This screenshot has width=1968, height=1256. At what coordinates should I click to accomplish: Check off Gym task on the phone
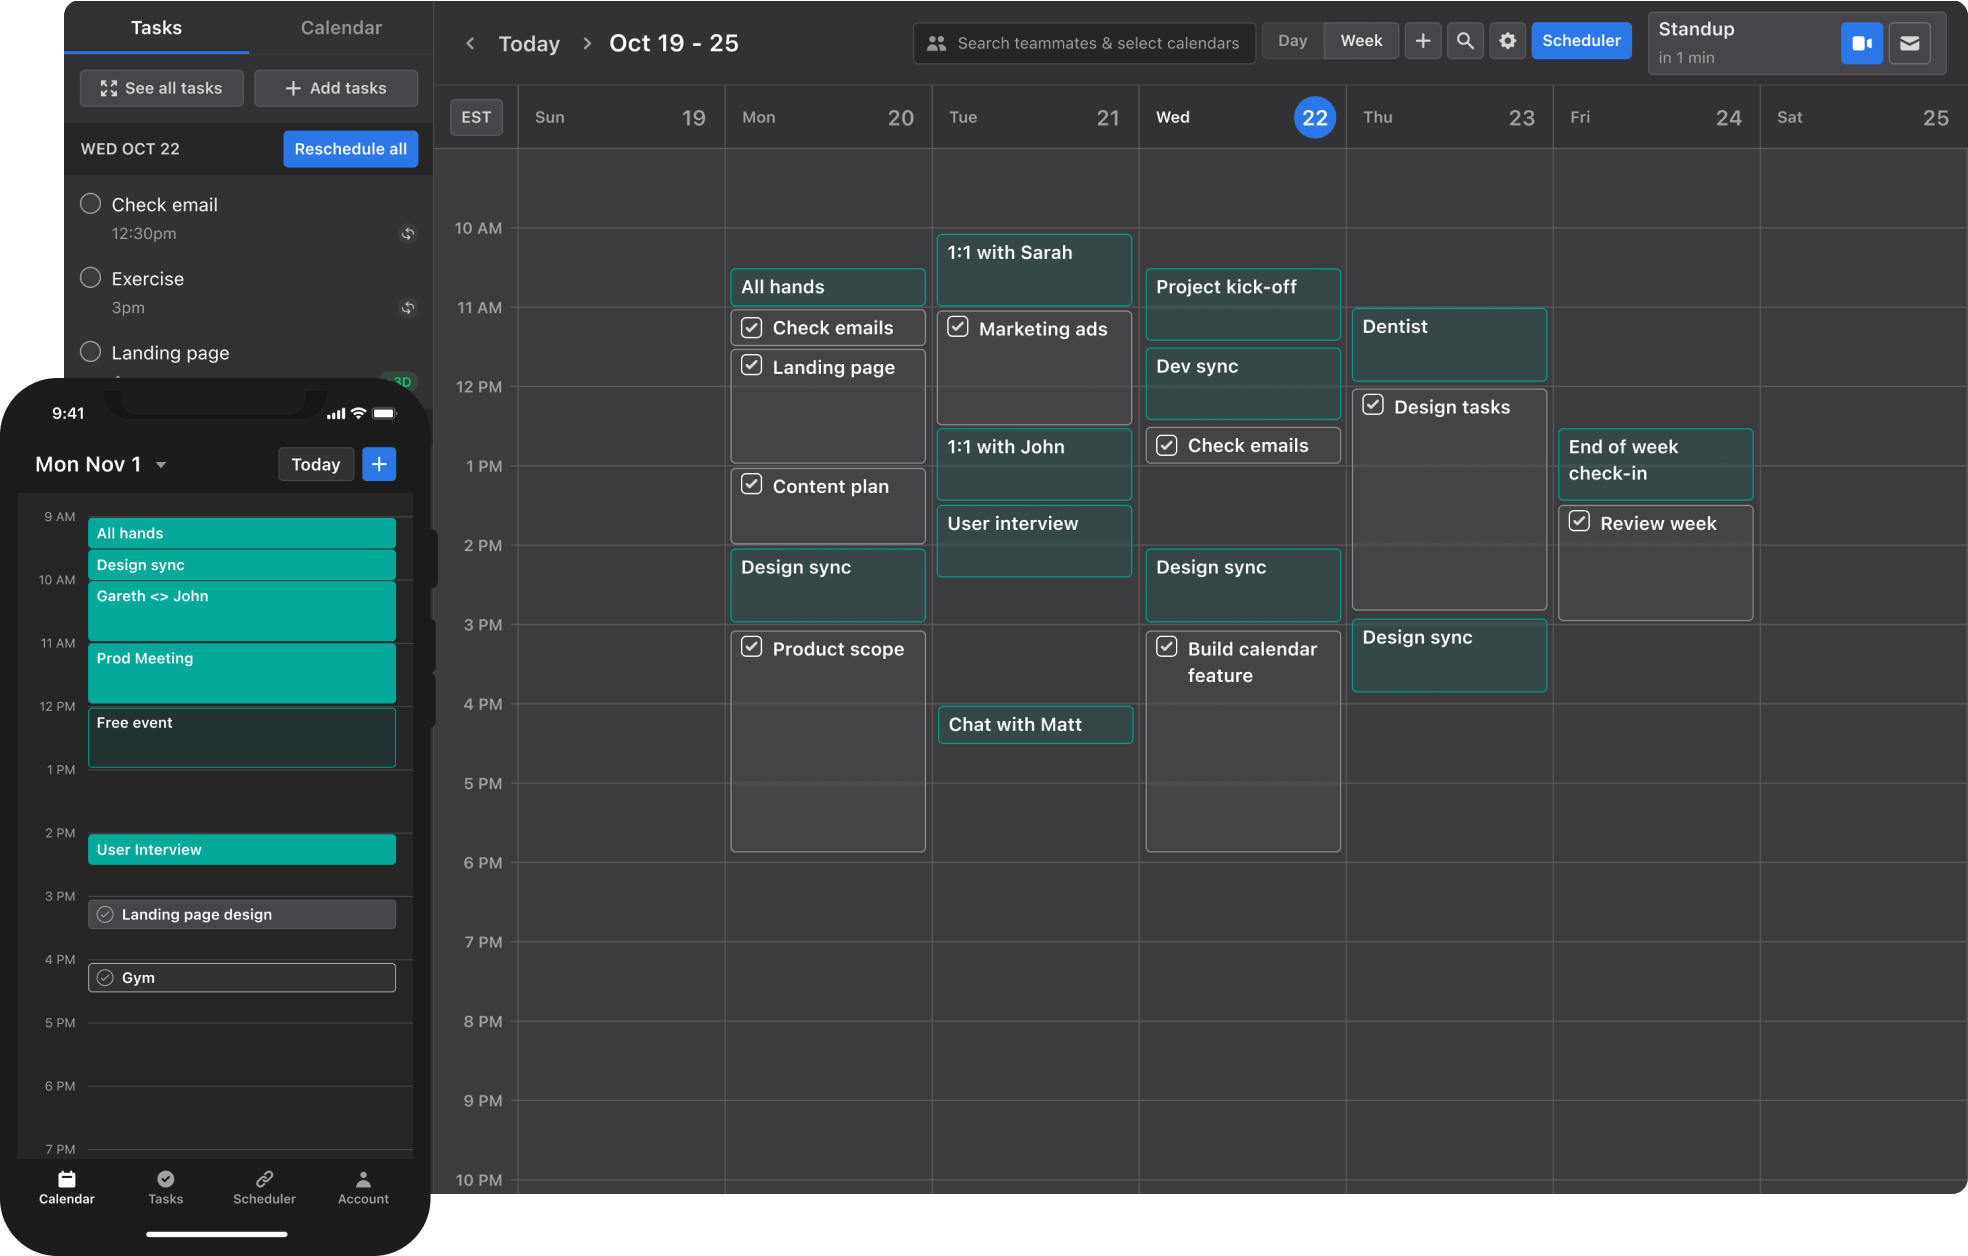[105, 977]
